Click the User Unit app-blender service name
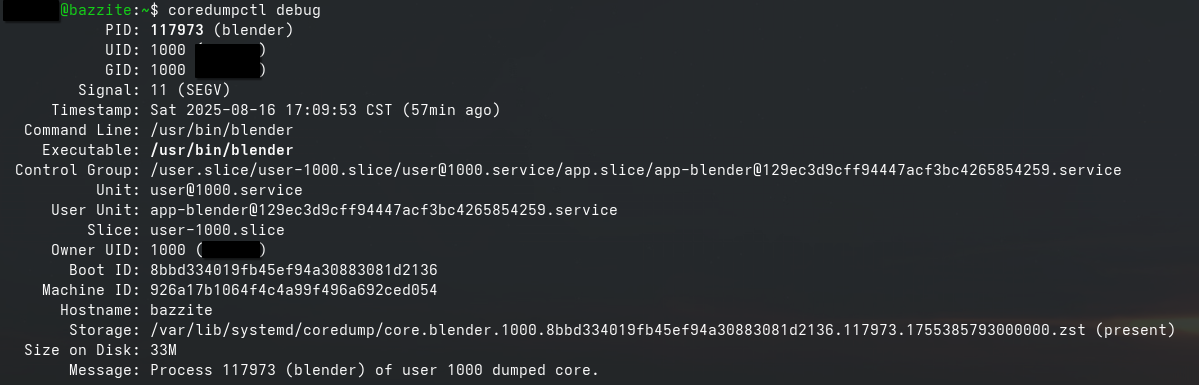Image resolution: width=1199 pixels, height=385 pixels. [x=384, y=210]
